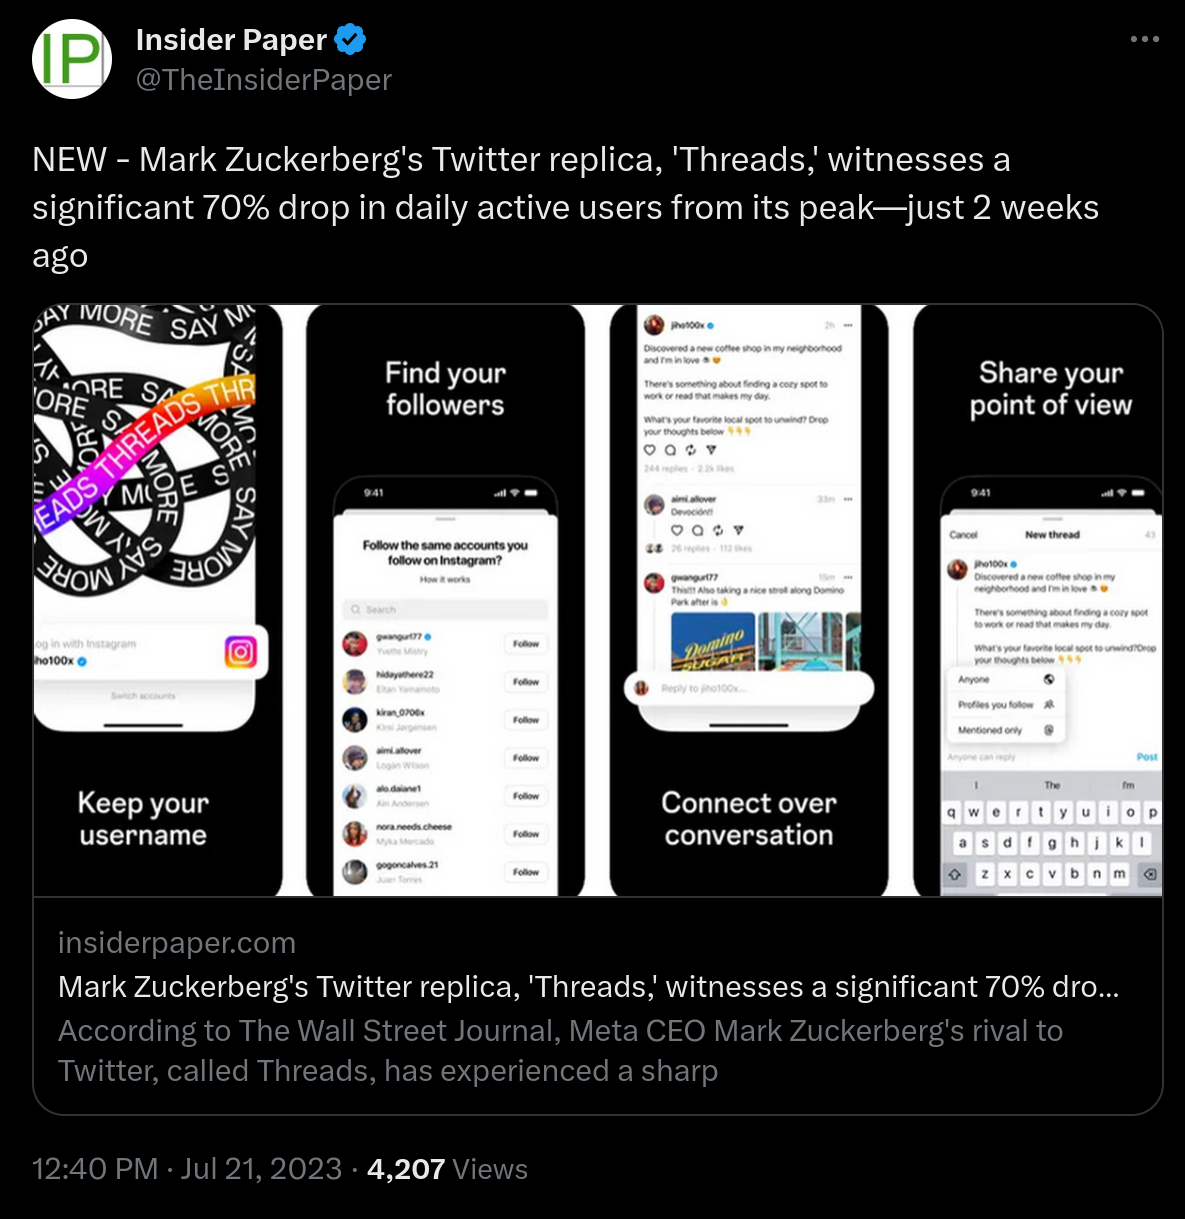Tap Post in the New thread composer

1146,757
